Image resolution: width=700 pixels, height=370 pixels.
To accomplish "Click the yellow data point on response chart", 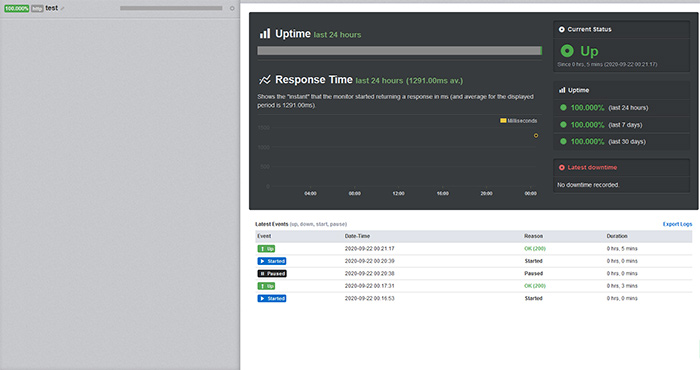I will click(x=536, y=135).
